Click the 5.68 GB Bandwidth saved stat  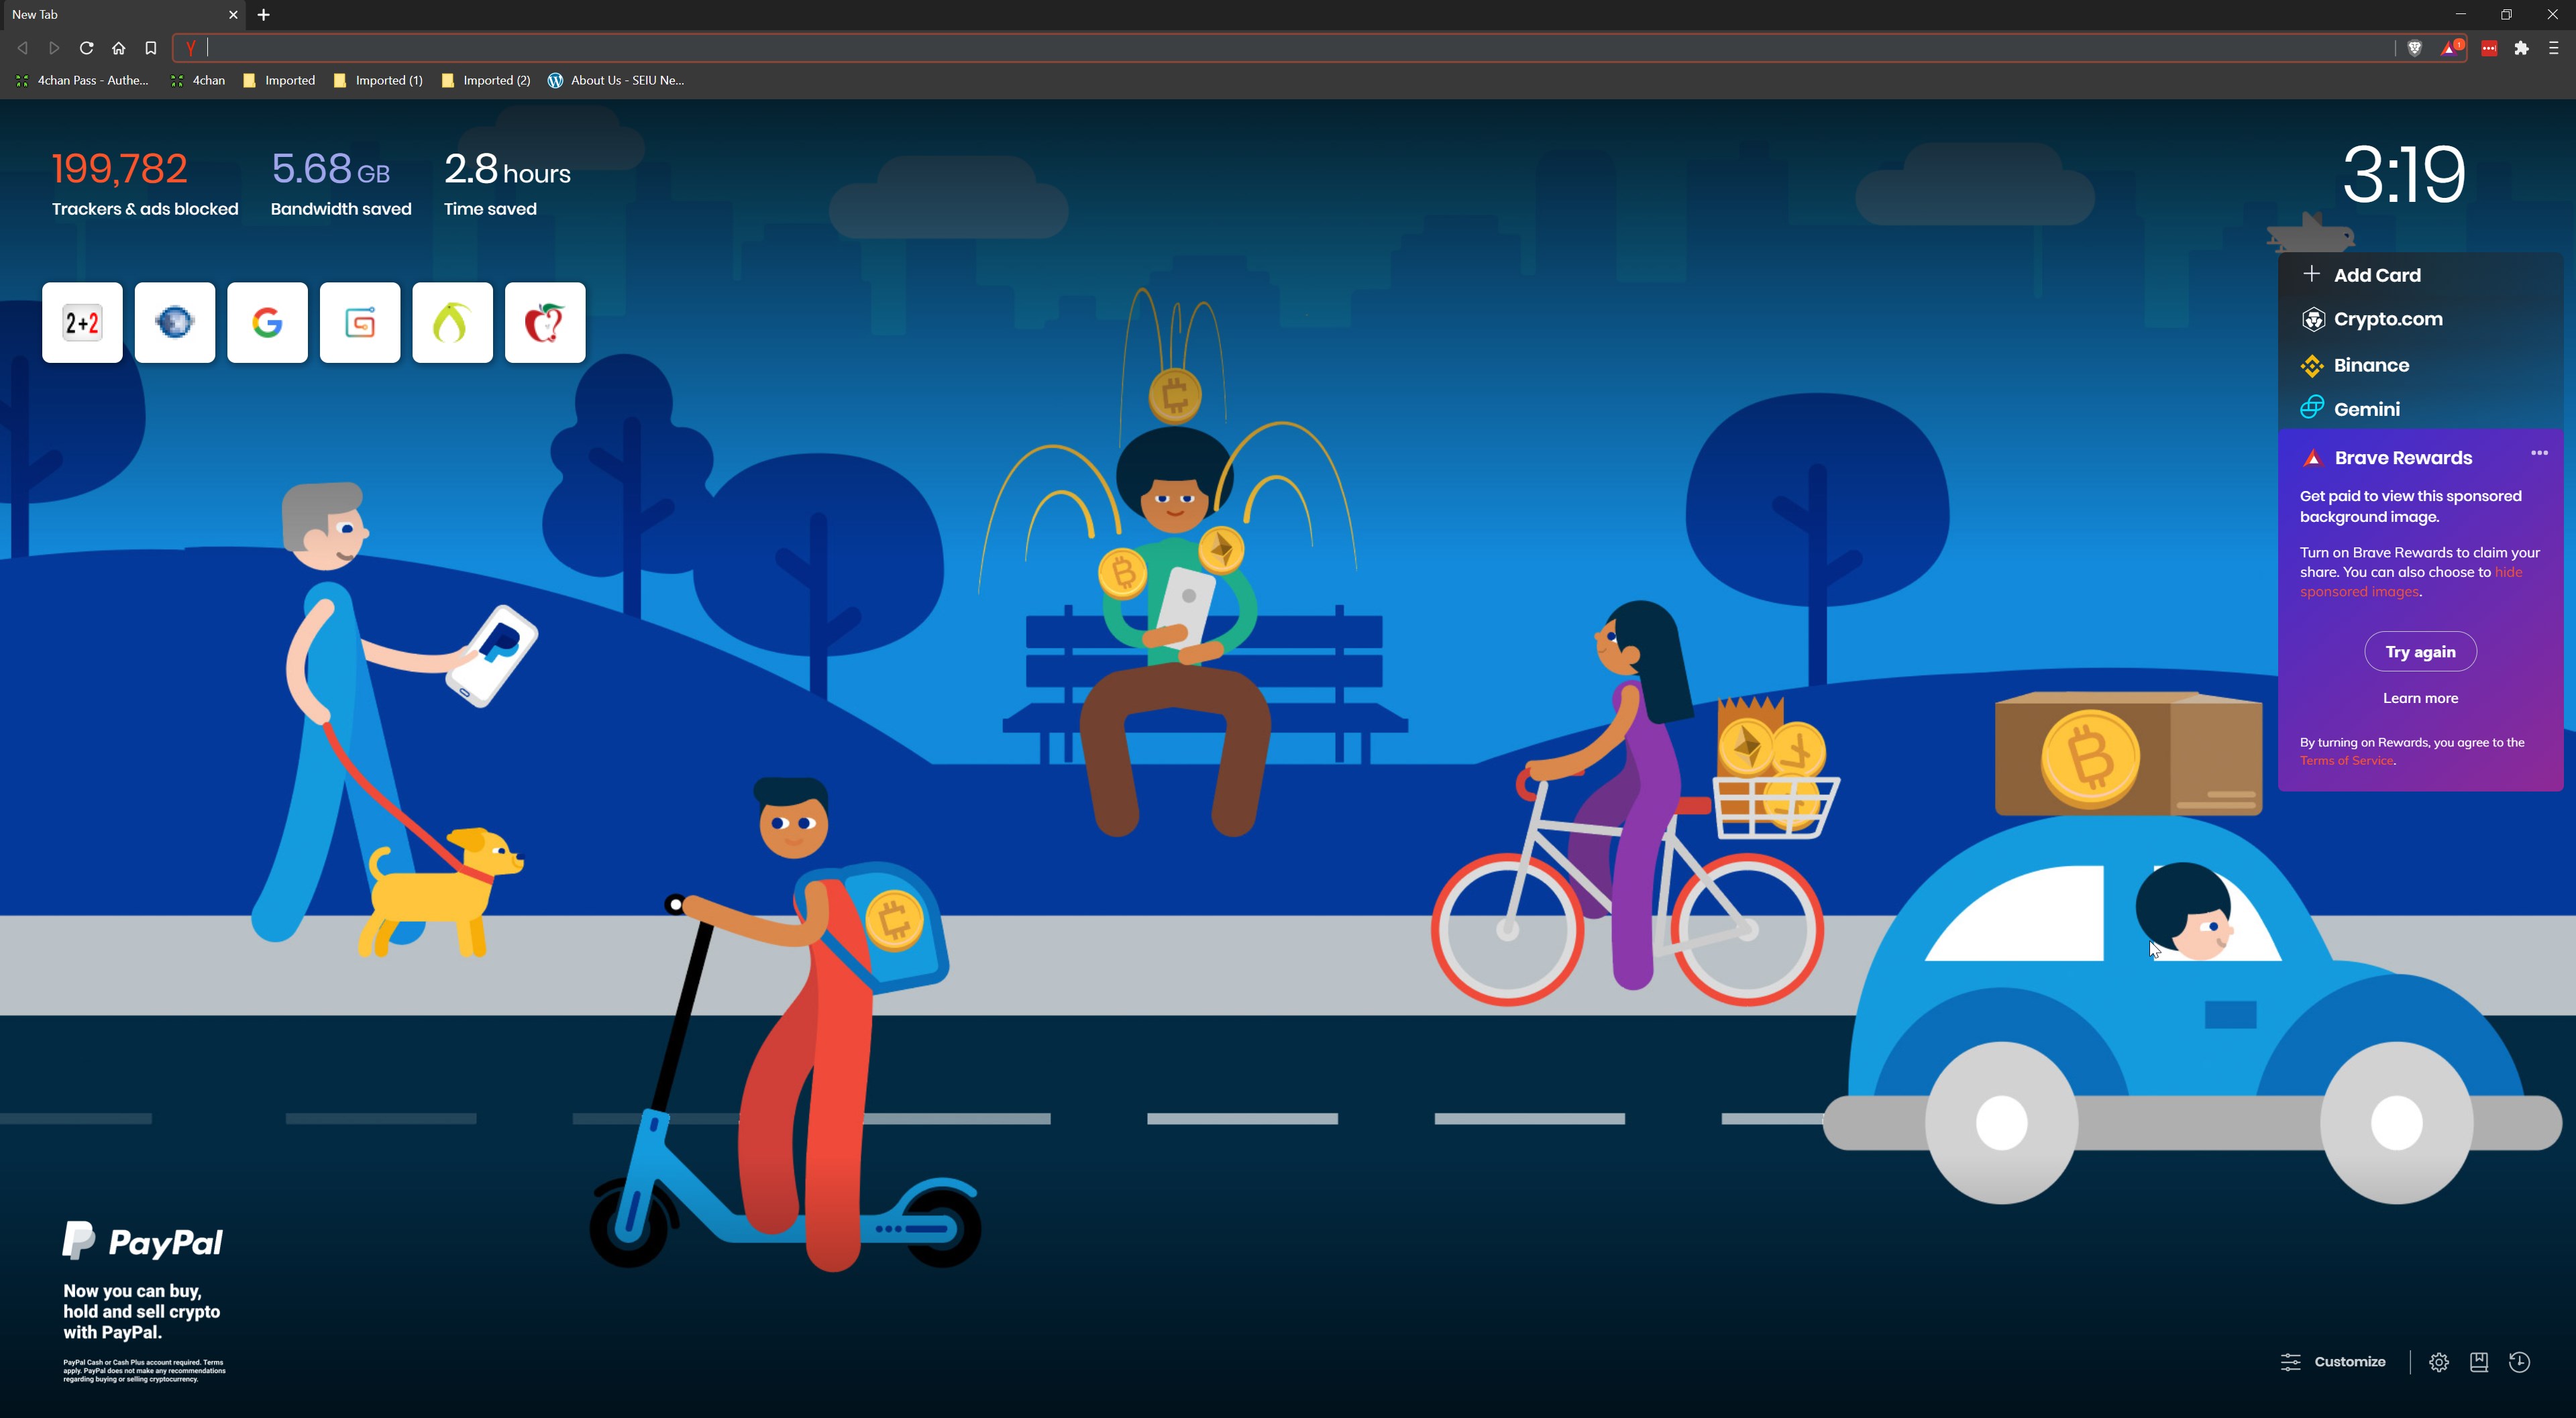341,184
